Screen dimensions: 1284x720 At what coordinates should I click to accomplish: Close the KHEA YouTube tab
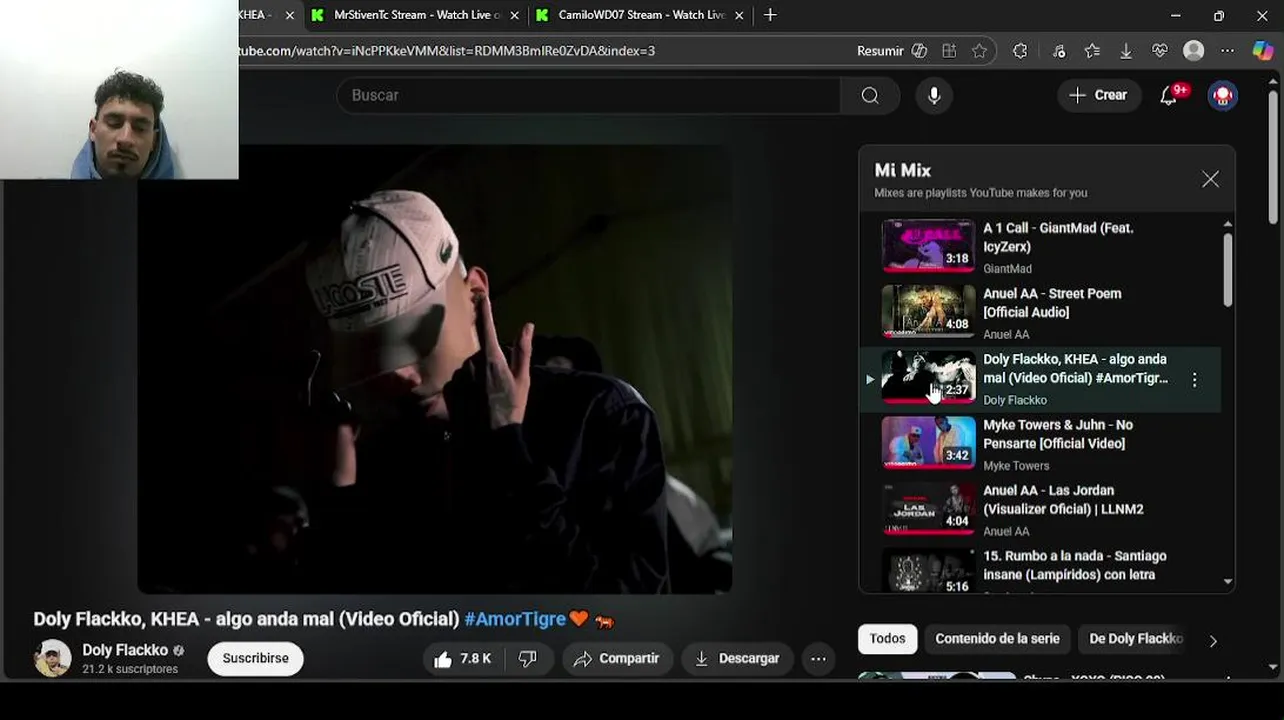point(289,15)
